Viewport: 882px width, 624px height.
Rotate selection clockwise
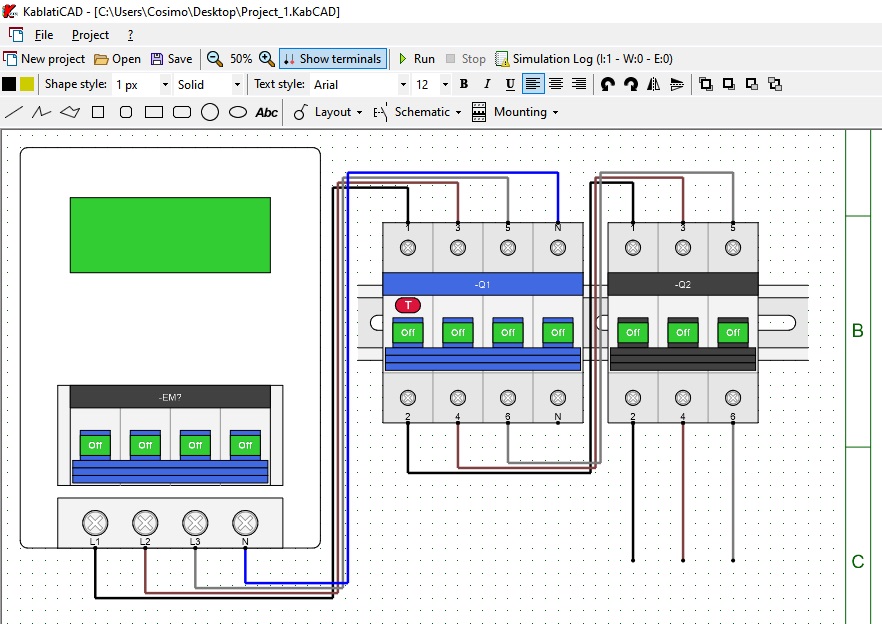[631, 84]
